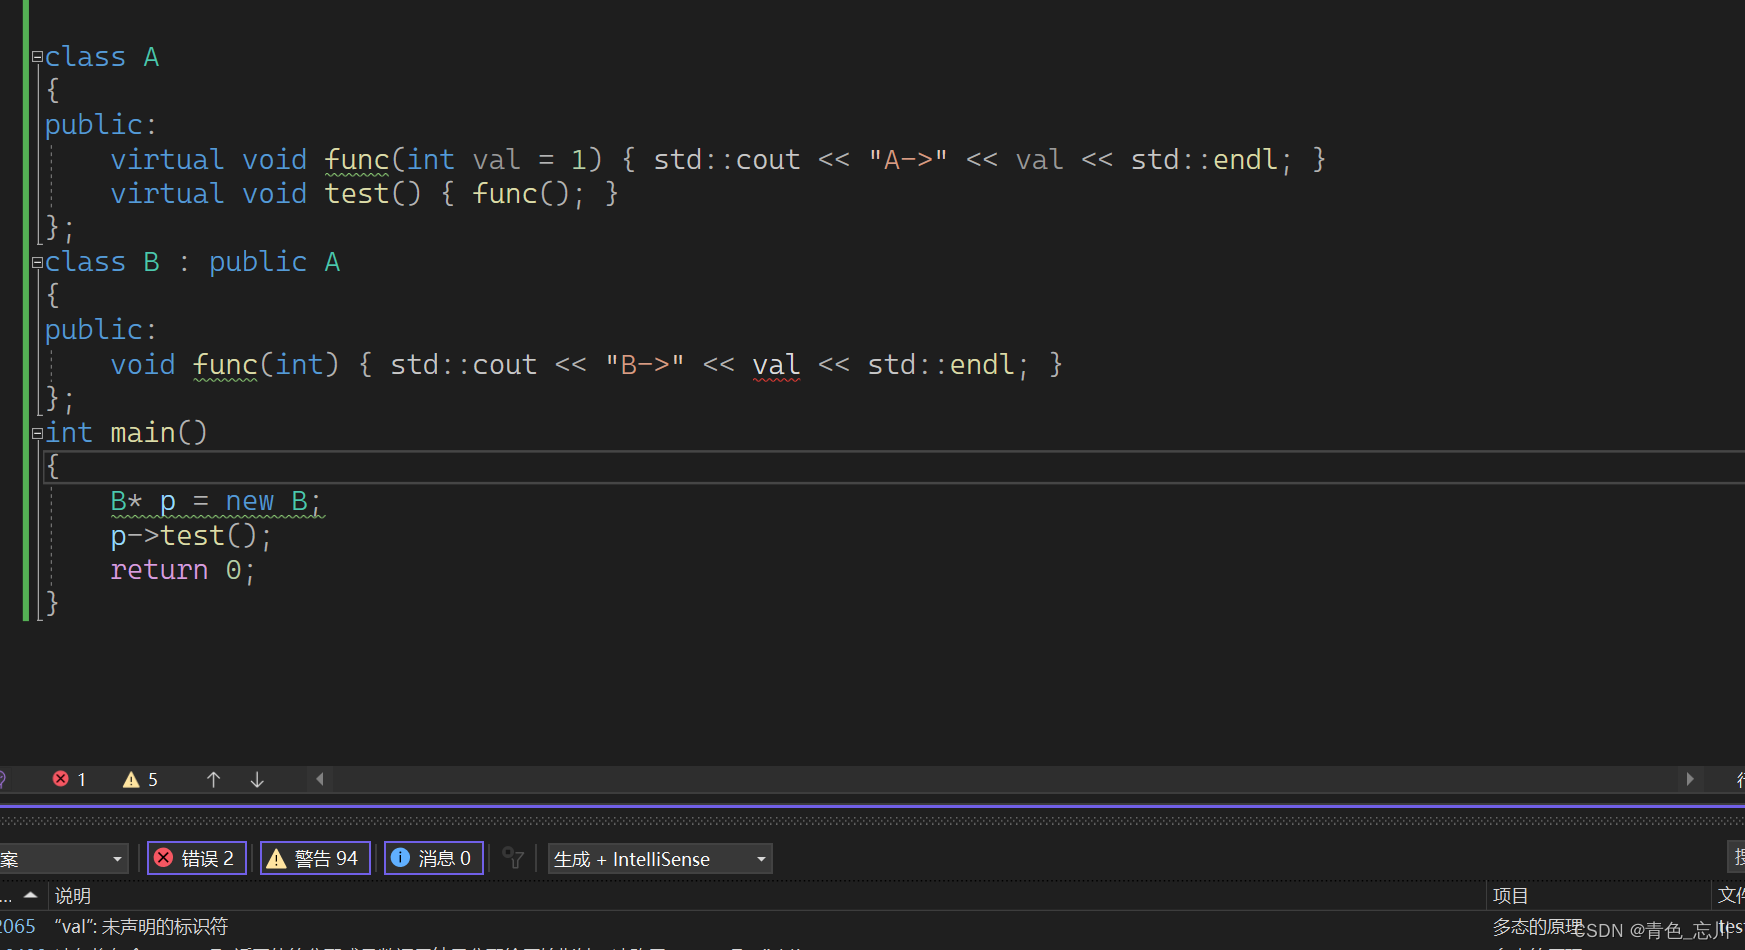The height and width of the screenshot is (950, 1745).
Task: Click the lightbulb quick actions icon
Action: (x=3, y=779)
